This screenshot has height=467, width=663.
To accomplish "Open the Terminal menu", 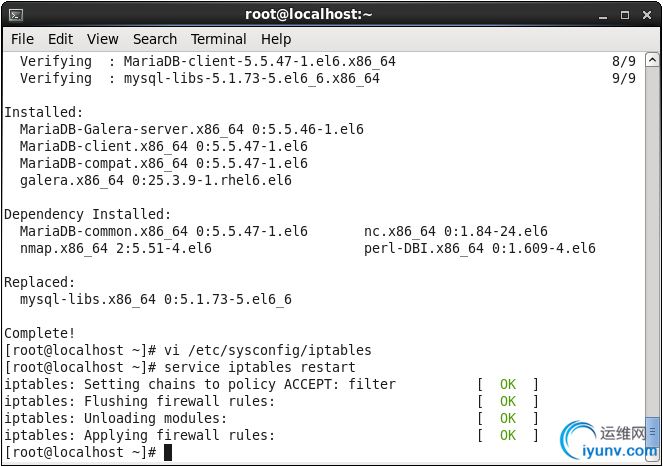I will tap(219, 39).
